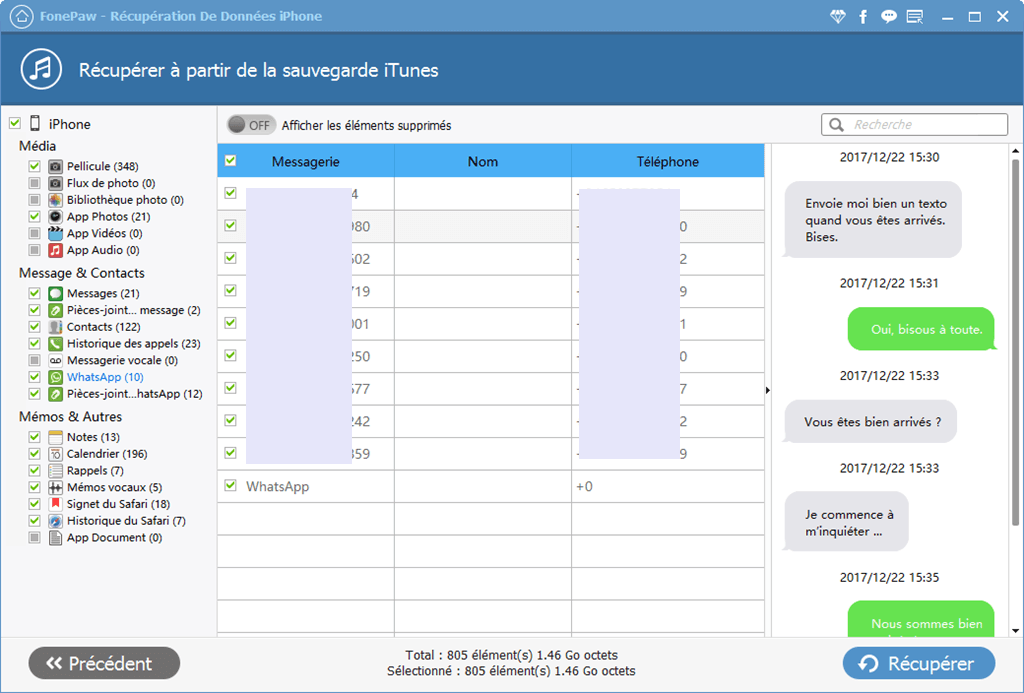Click the Bibliothèque photo icon
The width and height of the screenshot is (1024, 693).
56,200
